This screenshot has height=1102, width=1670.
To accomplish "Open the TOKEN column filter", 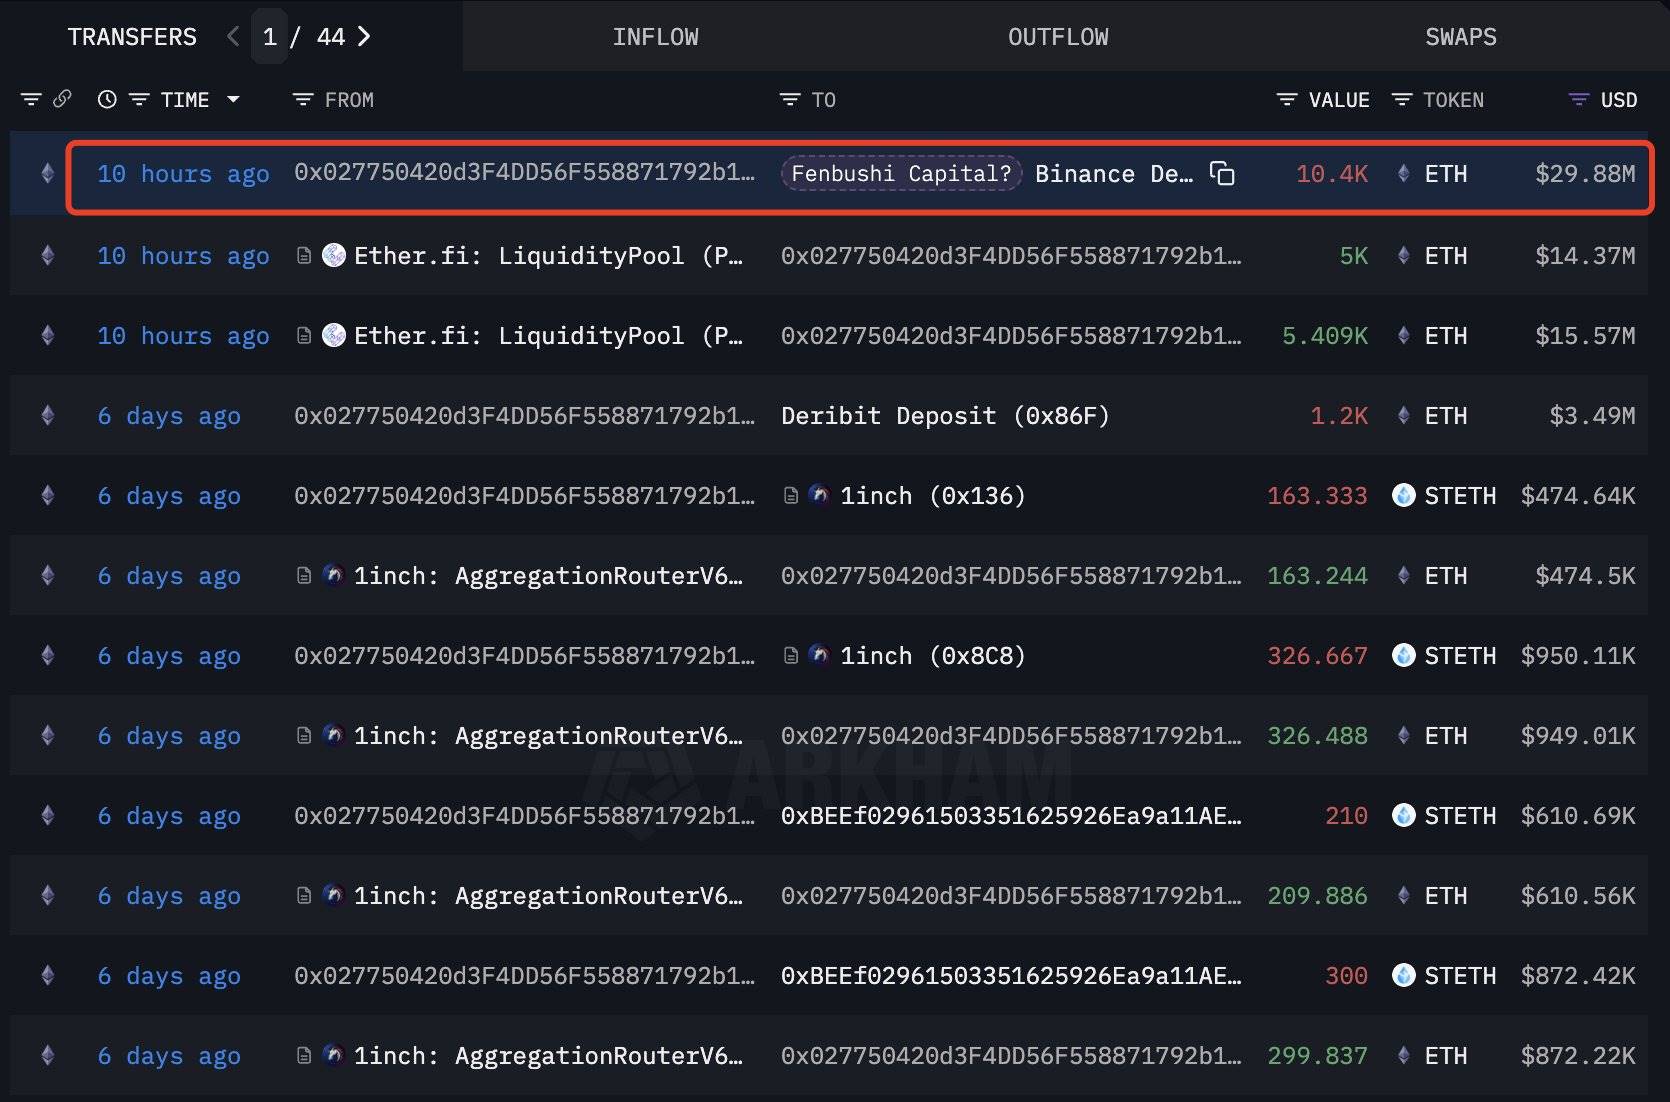I will [x=1402, y=99].
